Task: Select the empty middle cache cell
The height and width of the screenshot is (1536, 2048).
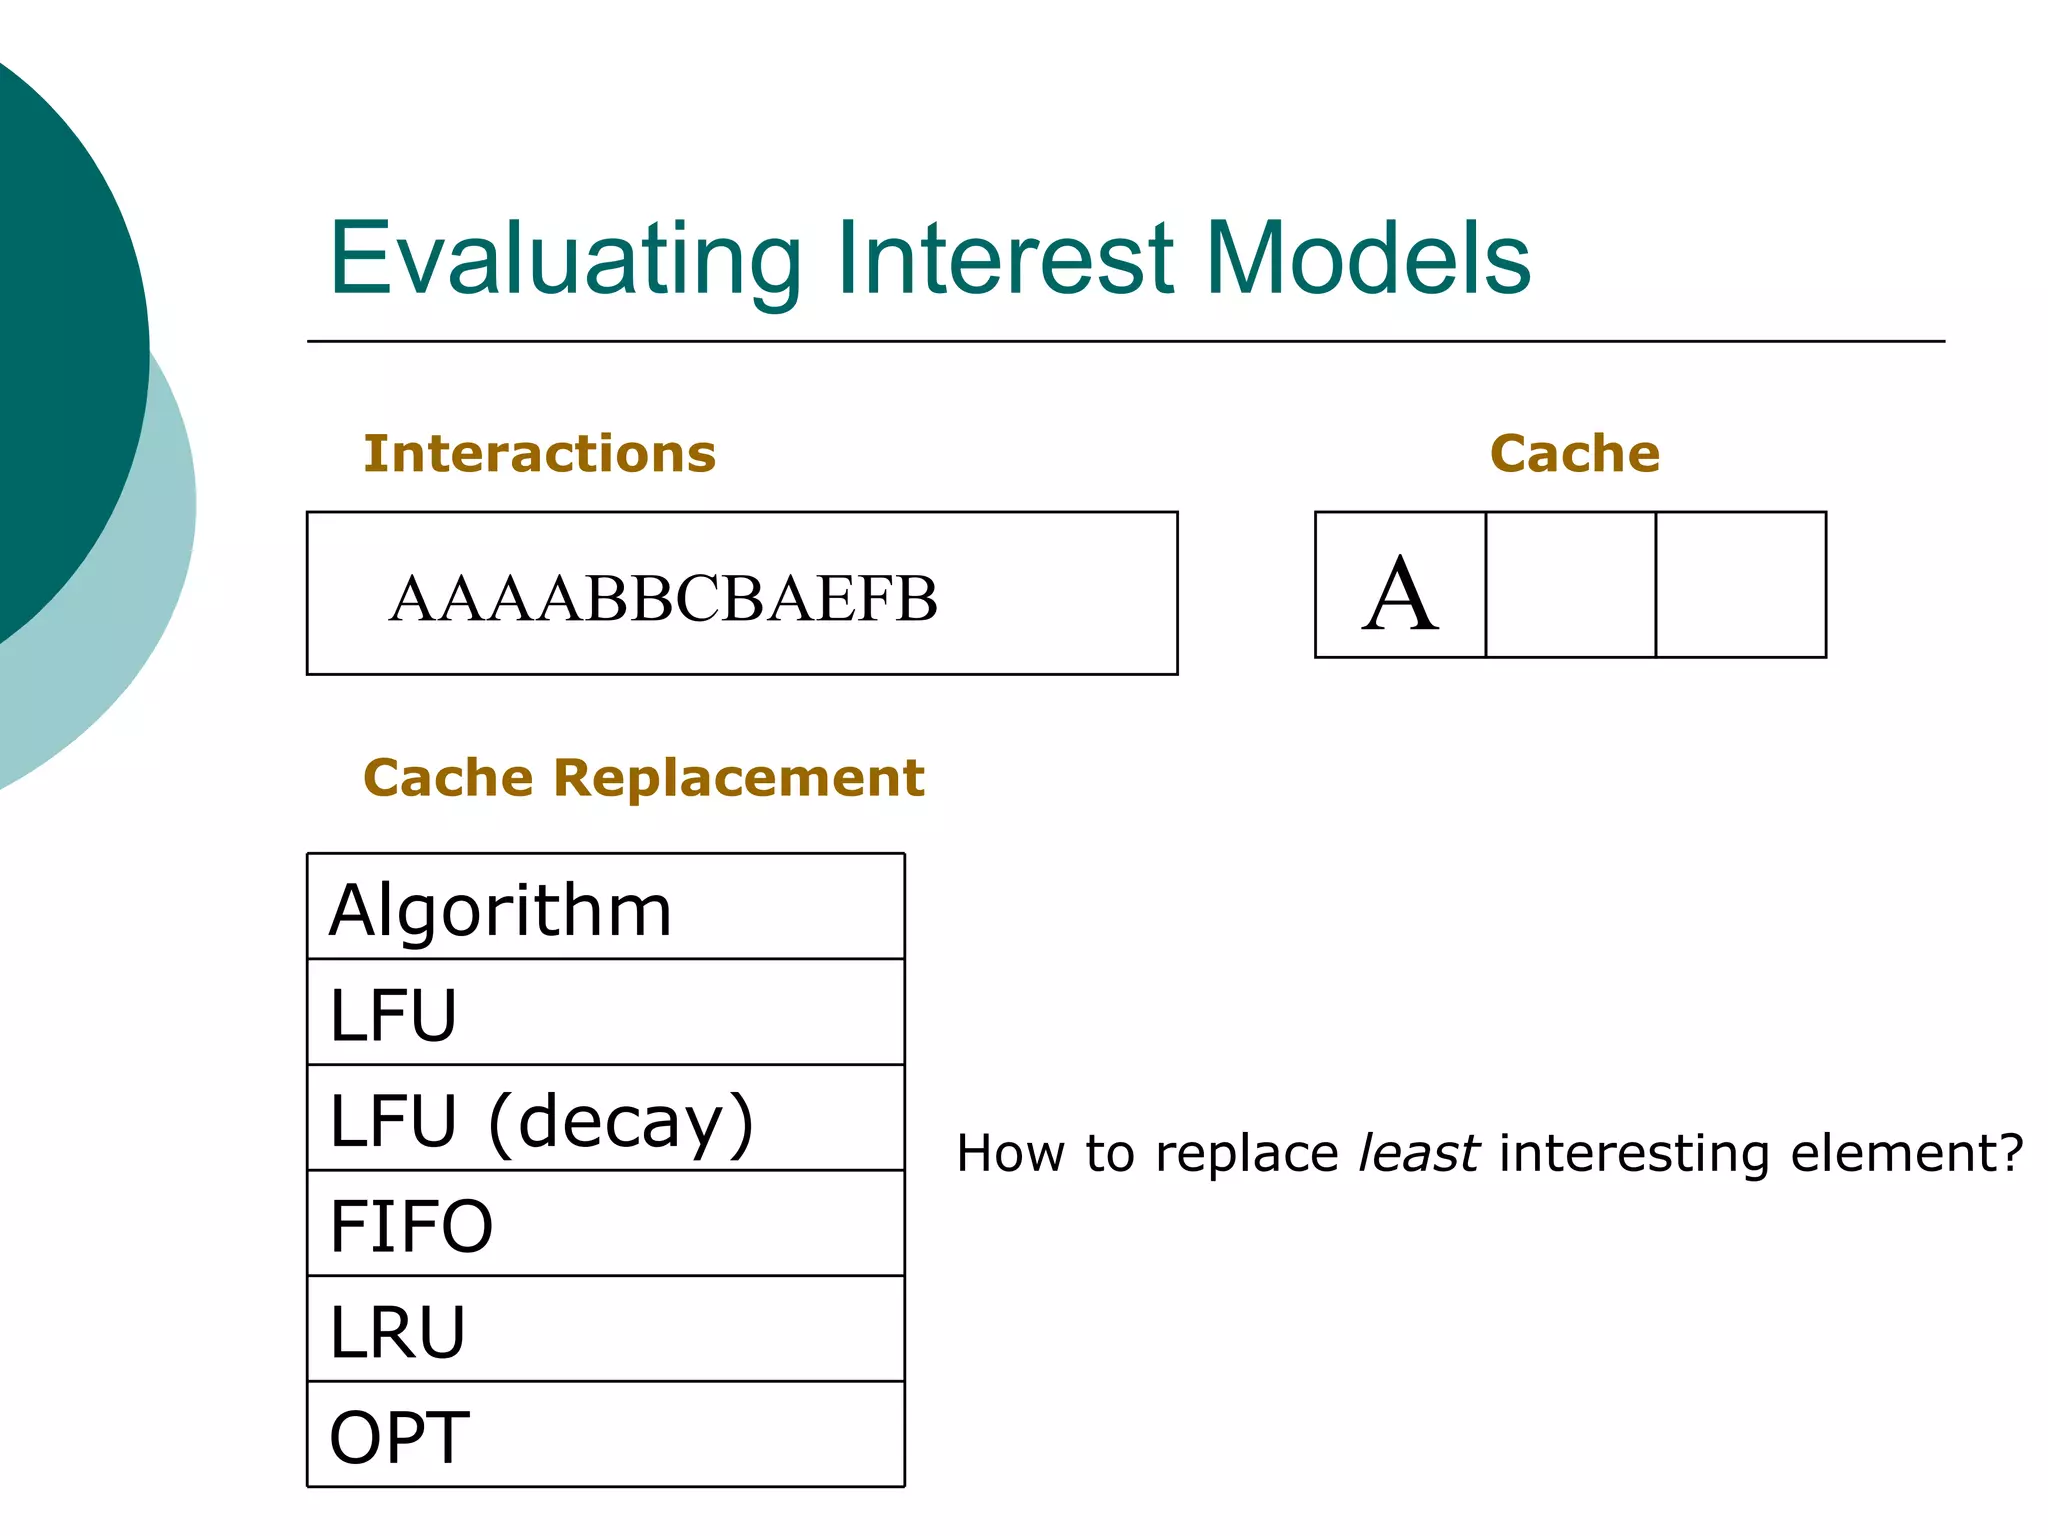Action: coord(1570,586)
